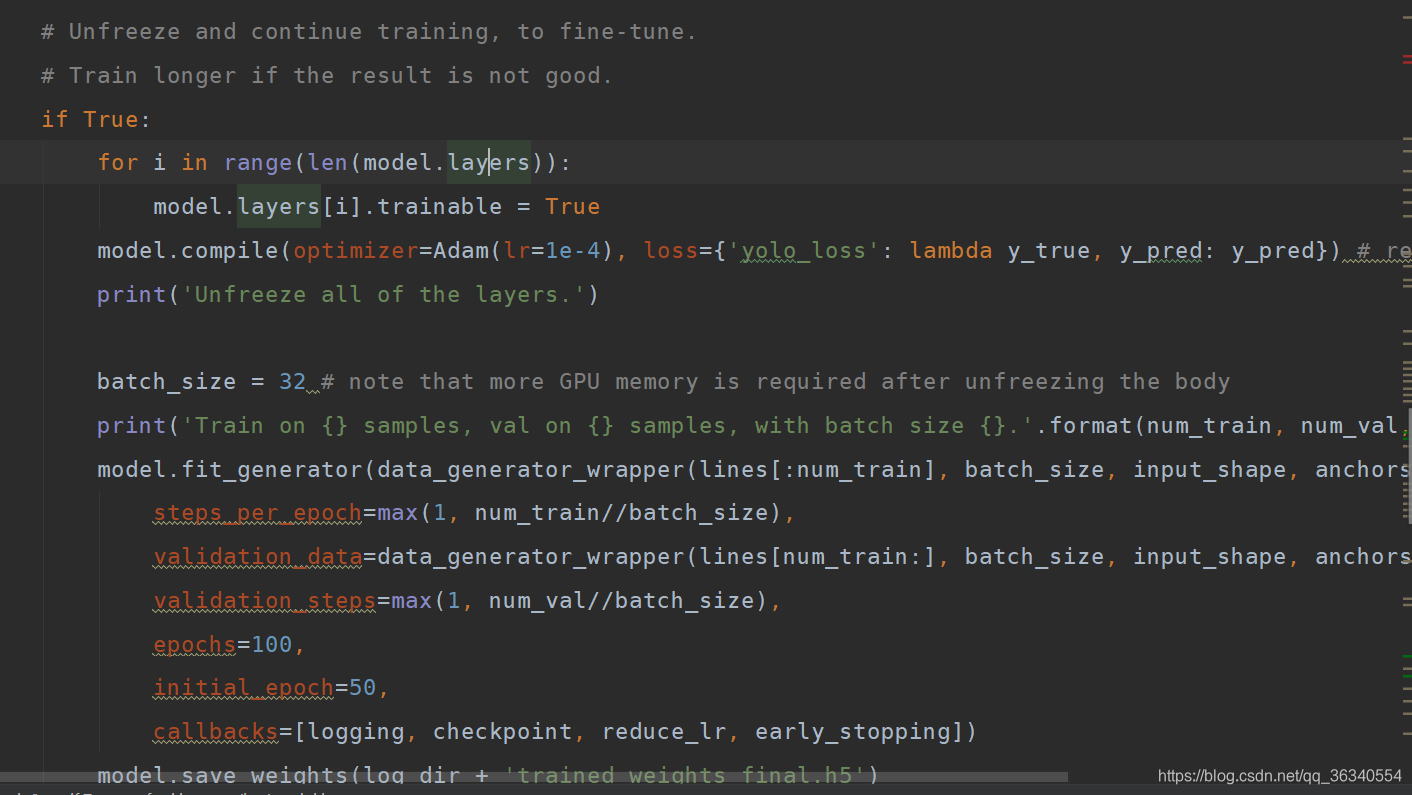The width and height of the screenshot is (1412, 795).
Task: Click the comment "# Train longer if the result is not good."
Action: tap(327, 76)
